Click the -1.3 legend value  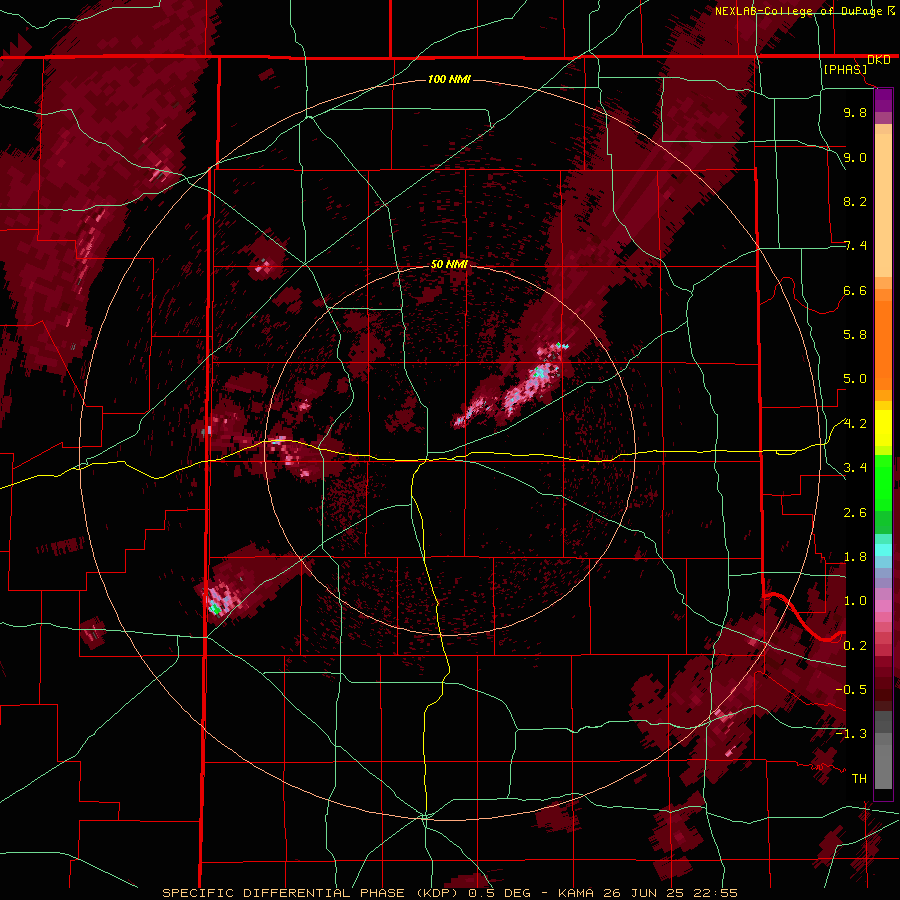pos(851,734)
